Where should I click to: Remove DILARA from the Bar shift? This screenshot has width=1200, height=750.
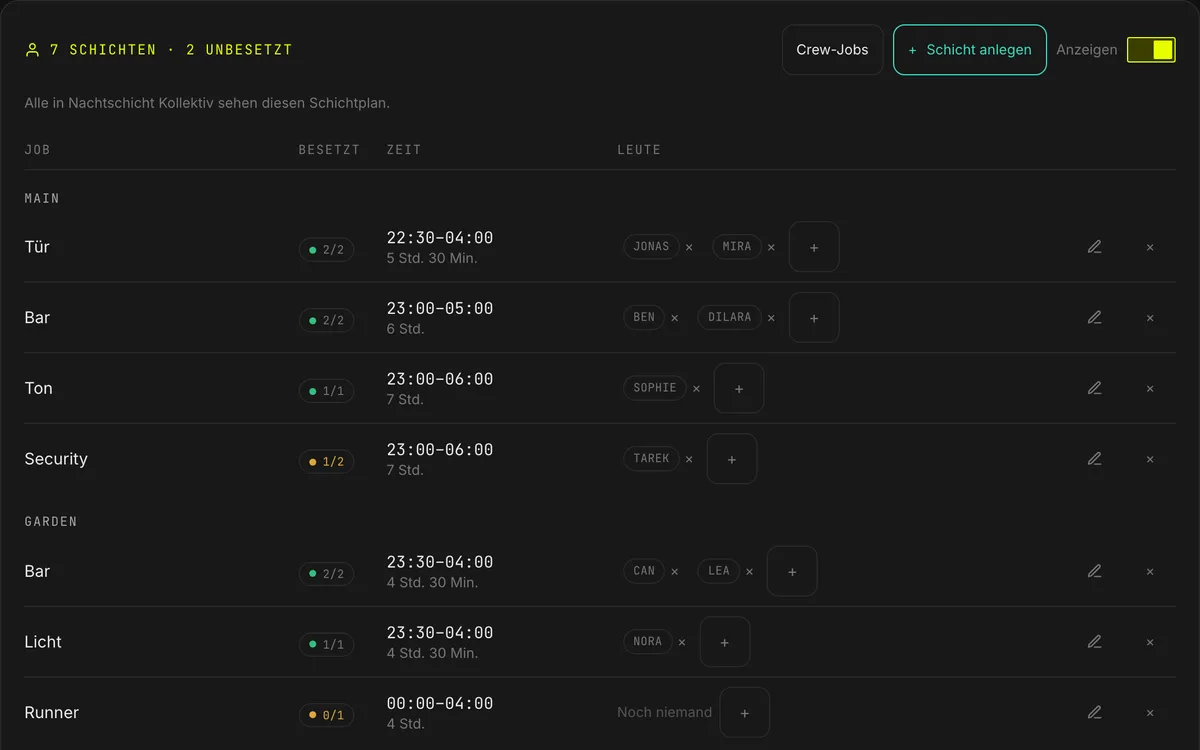pyautogui.click(x=771, y=318)
